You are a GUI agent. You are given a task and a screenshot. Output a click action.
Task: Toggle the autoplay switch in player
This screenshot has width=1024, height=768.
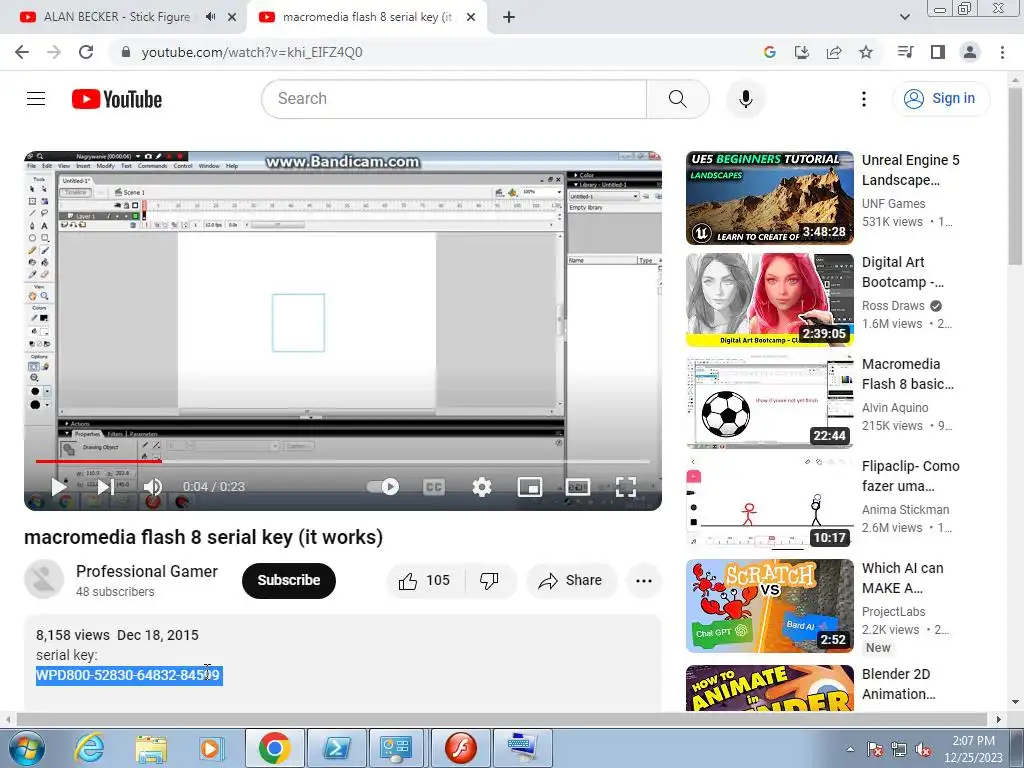point(383,487)
